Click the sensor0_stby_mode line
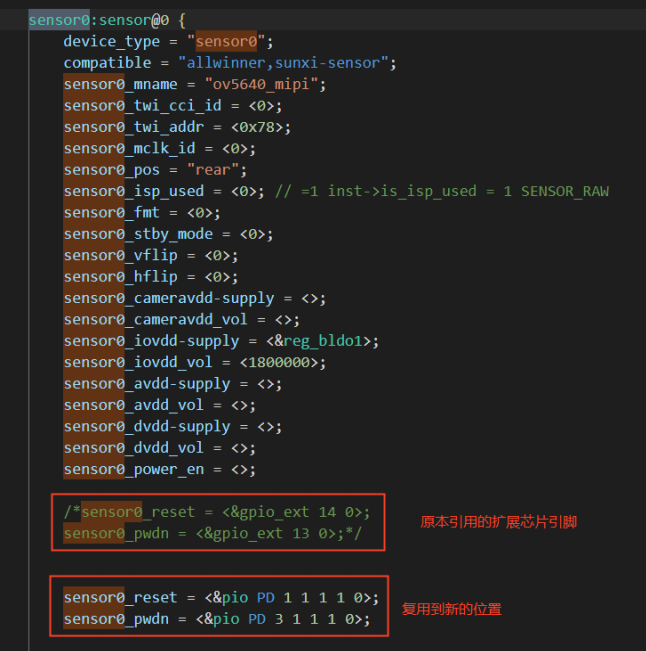This screenshot has width=646, height=651. (x=168, y=234)
